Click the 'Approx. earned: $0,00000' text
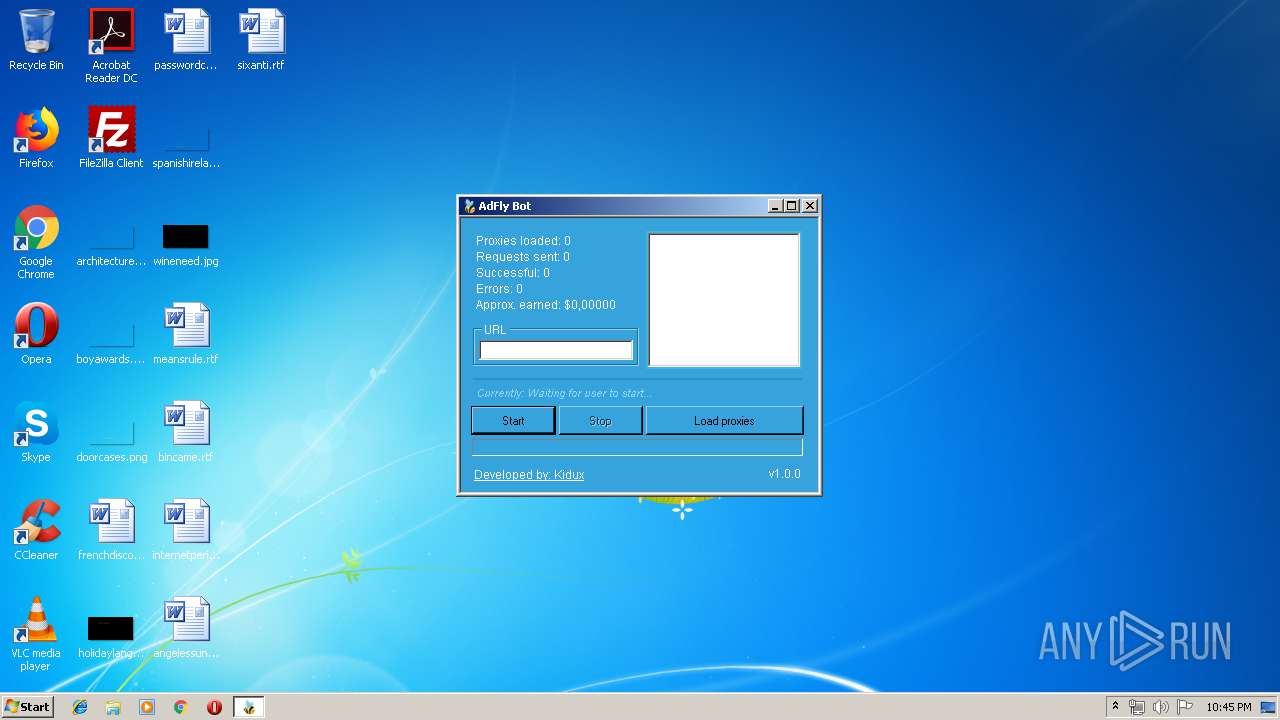1280x720 pixels. [x=546, y=305]
